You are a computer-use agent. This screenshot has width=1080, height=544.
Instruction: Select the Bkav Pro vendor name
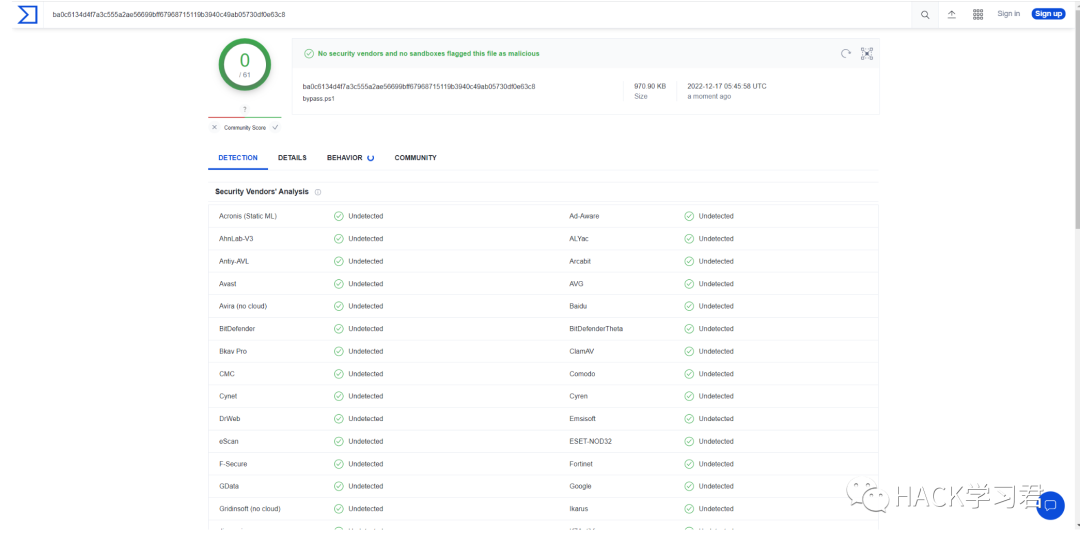[233, 351]
